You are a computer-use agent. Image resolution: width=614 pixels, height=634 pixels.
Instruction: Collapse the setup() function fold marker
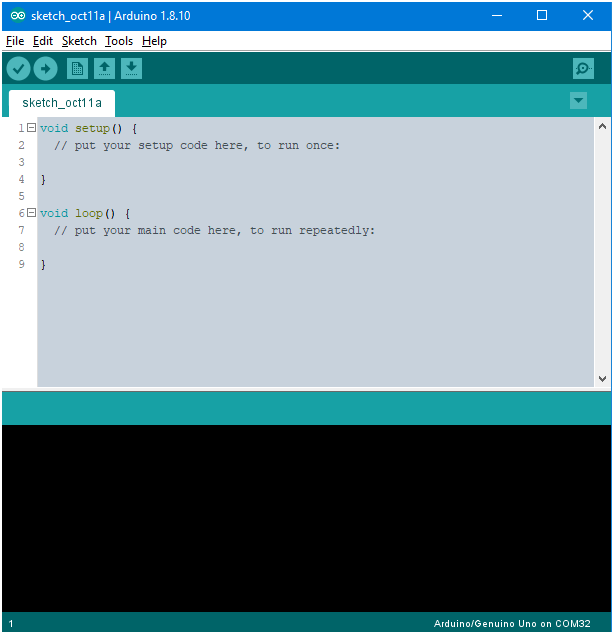click(x=32, y=128)
